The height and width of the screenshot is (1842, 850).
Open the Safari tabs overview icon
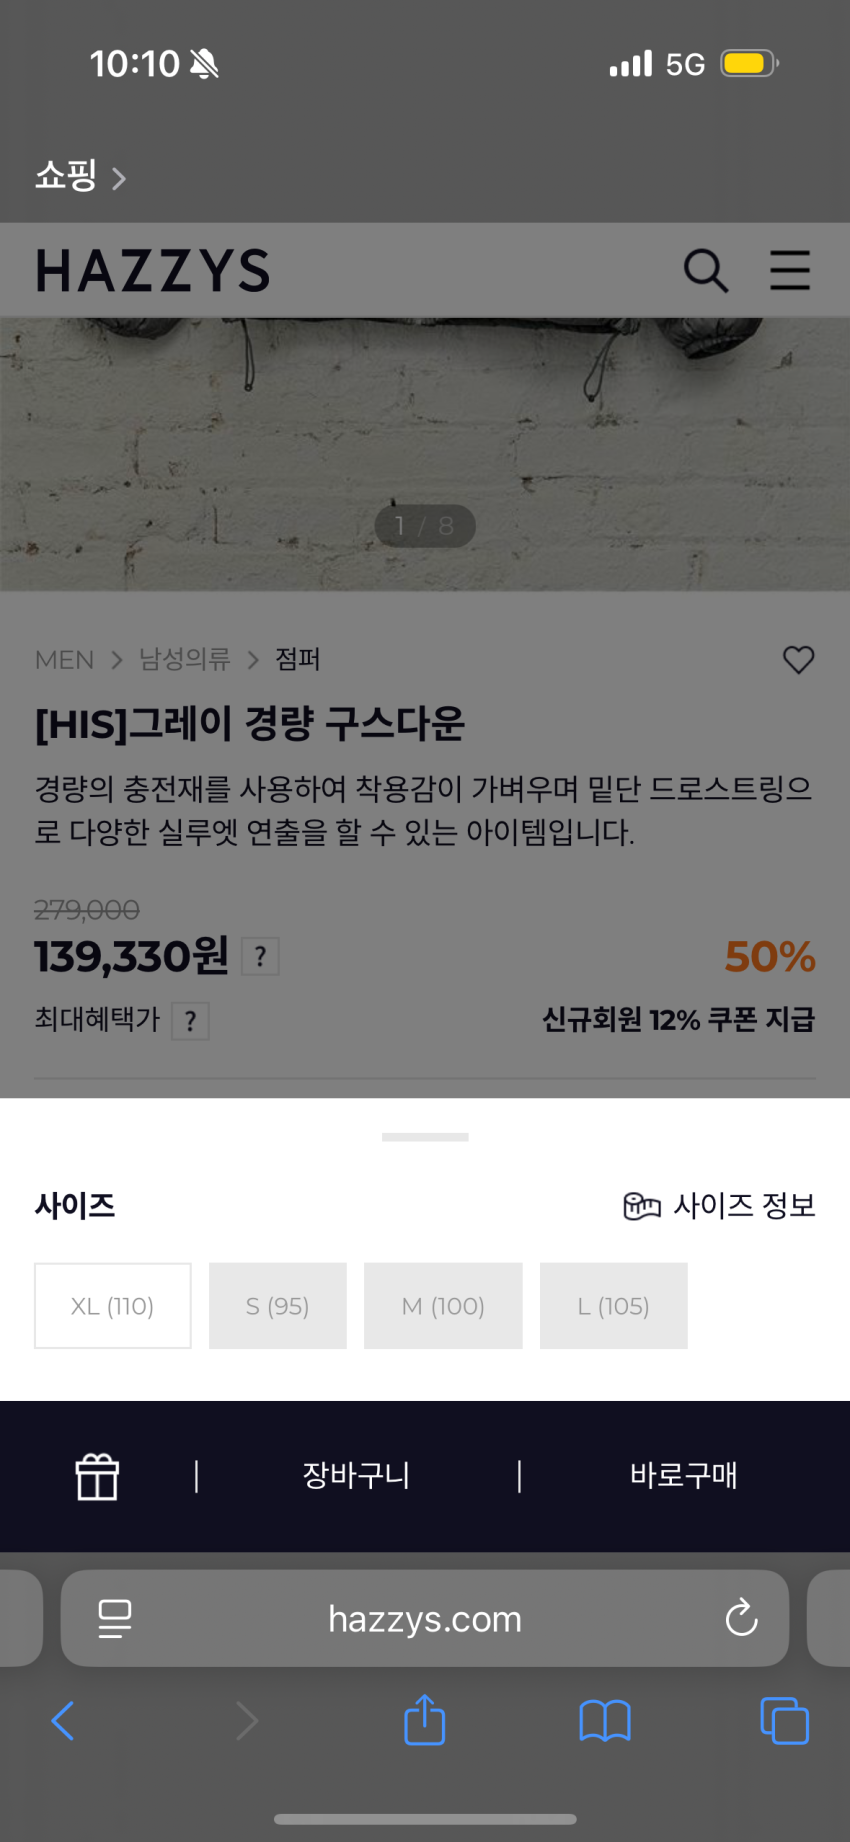click(x=784, y=1721)
